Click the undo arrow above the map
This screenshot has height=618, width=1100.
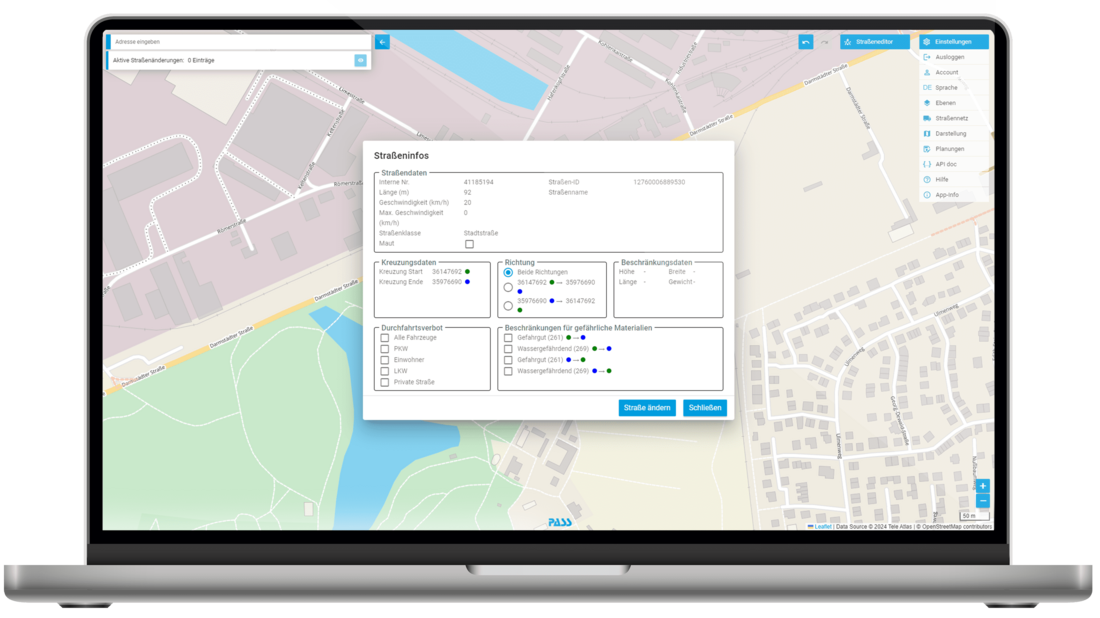coord(806,41)
